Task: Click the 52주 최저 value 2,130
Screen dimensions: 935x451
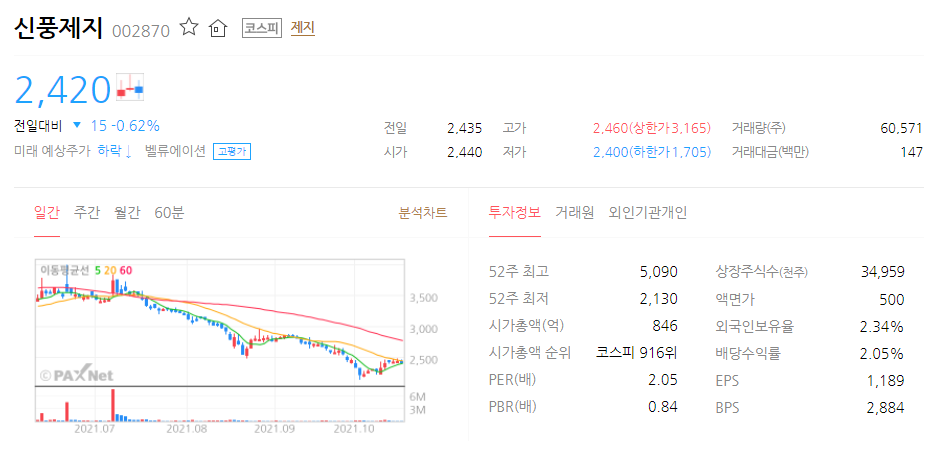Action: pos(660,299)
